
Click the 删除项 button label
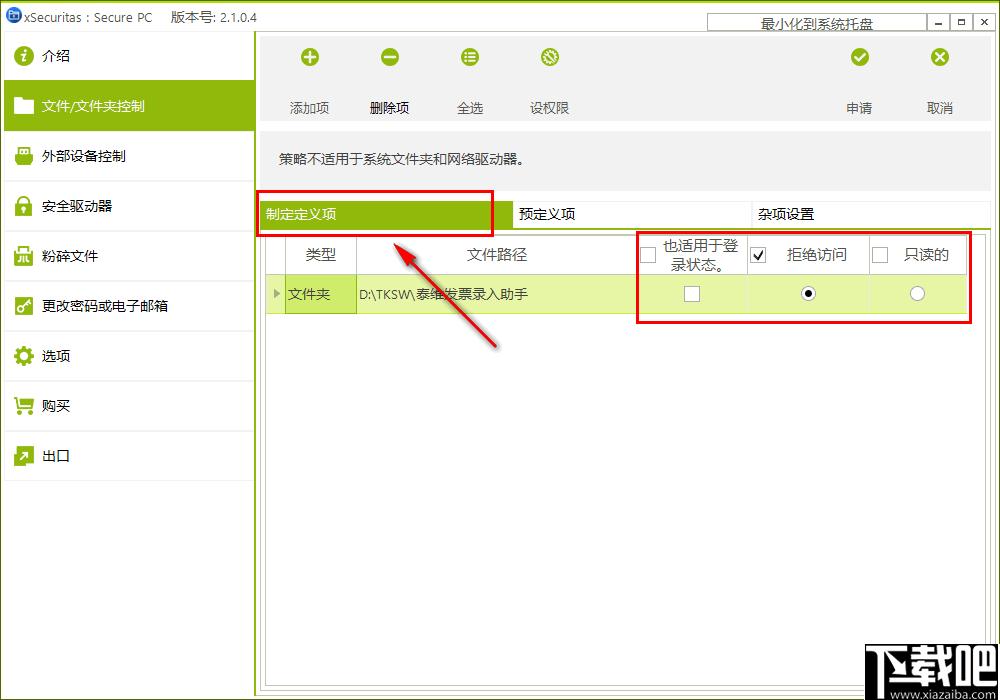(x=390, y=108)
